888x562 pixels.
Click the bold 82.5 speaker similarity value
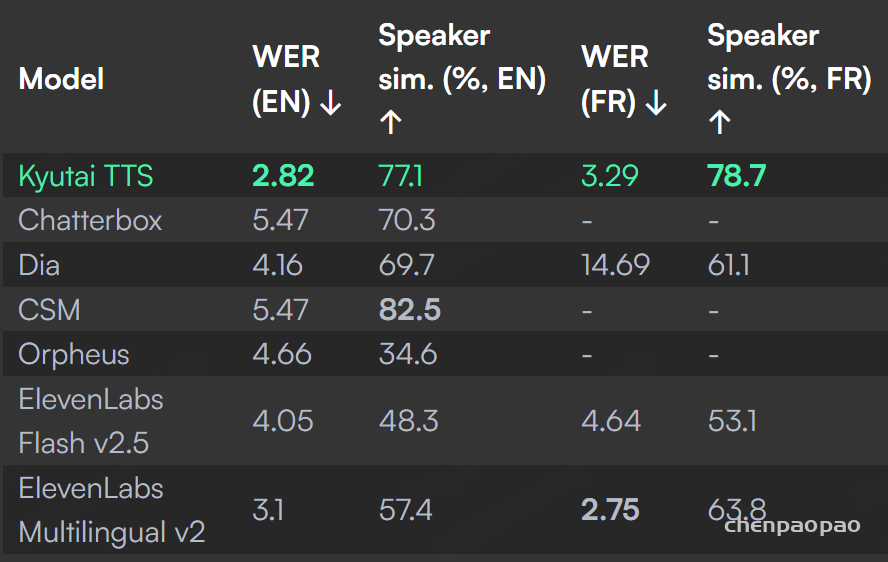409,310
